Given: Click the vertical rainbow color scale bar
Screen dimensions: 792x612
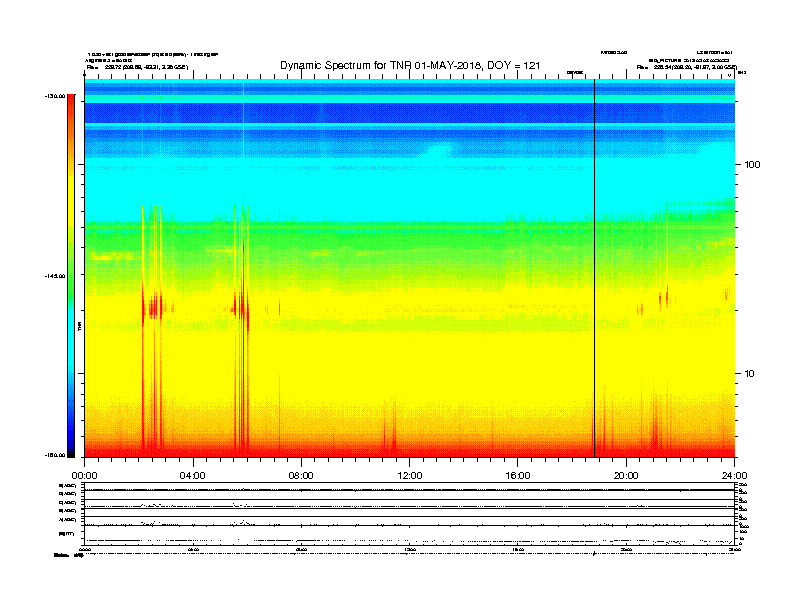Looking at the screenshot, I should [x=71, y=276].
